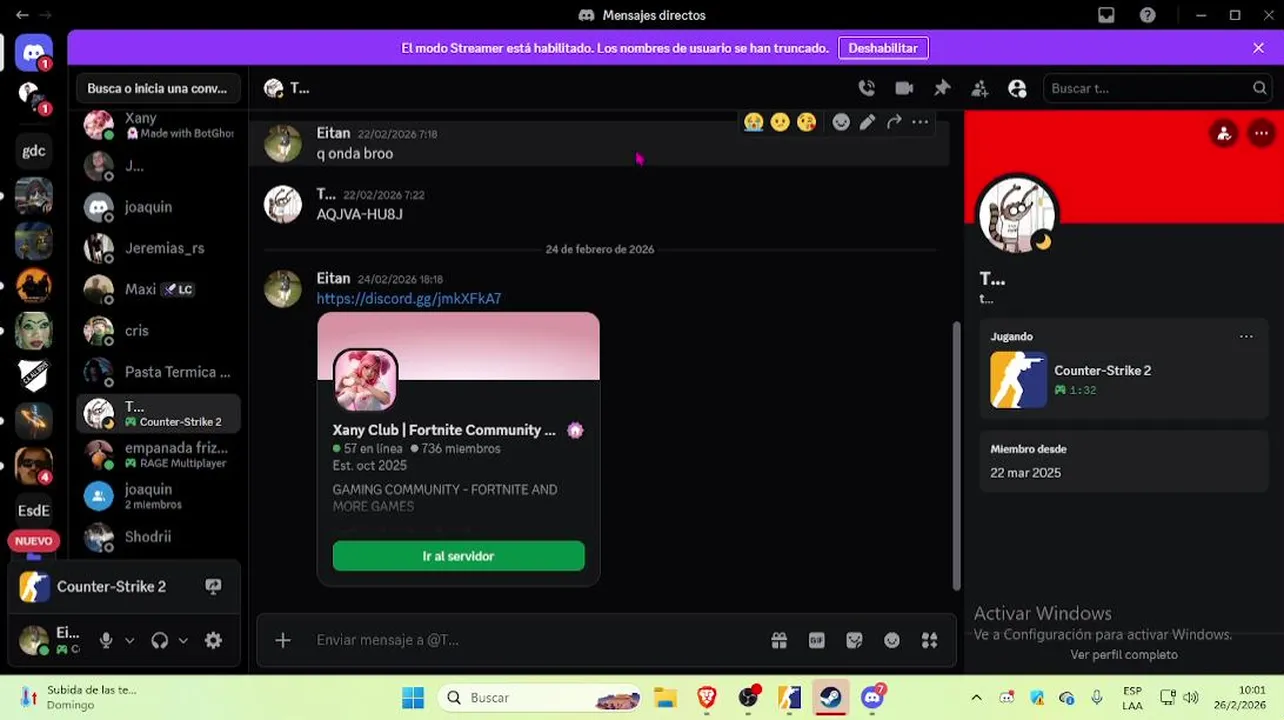Viewport: 1284px width, 720px height.
Task: Open the joaquin 2 miembros group chat
Action: pyautogui.click(x=158, y=496)
